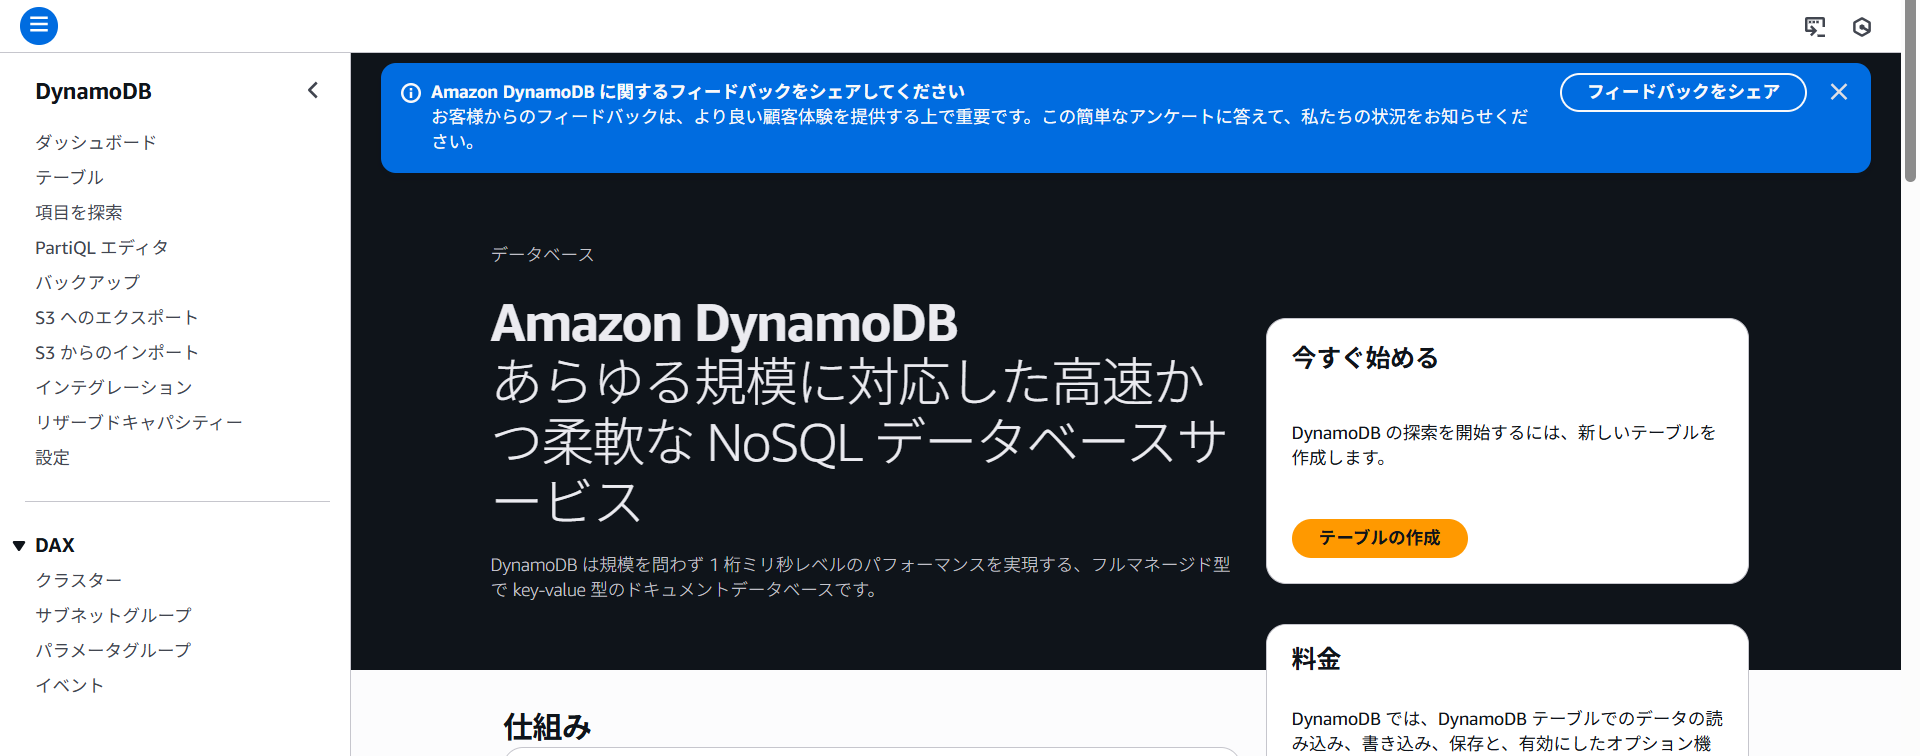Navigate to バックアップ page
Viewport: 1920px width, 756px height.
point(88,283)
